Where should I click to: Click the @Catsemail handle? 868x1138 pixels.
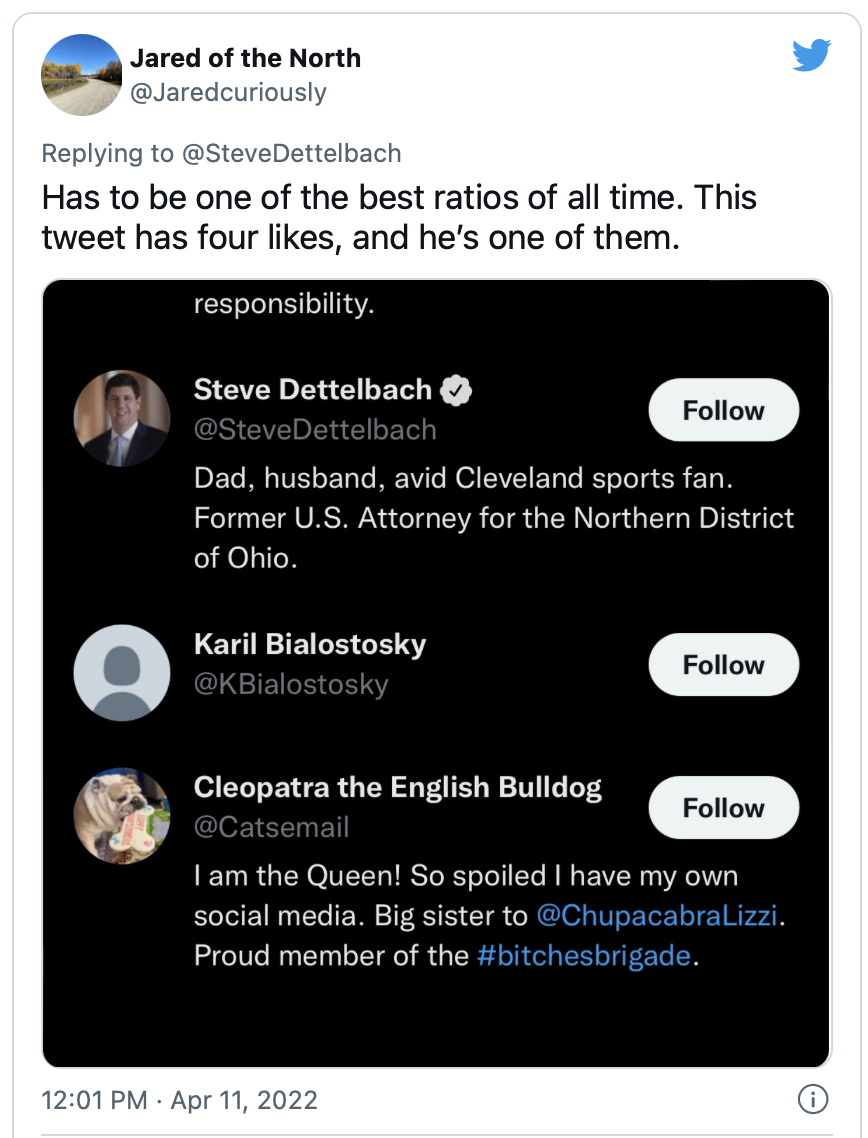[x=271, y=827]
